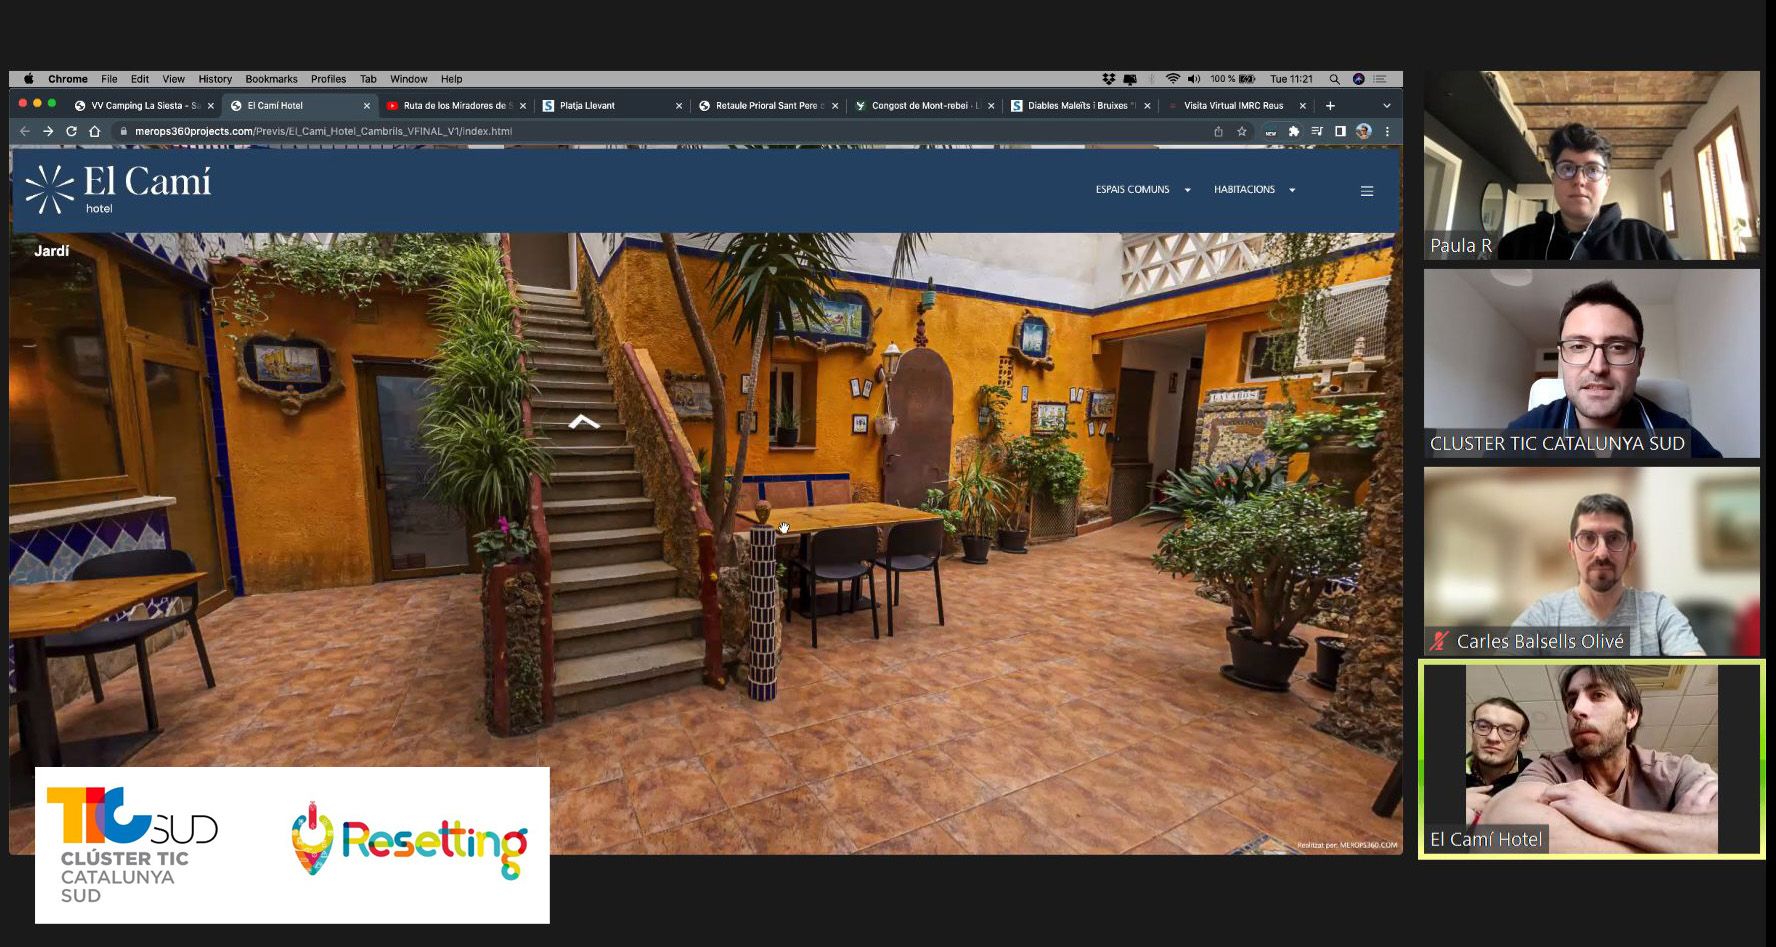Click the Dropbox menu bar icon
This screenshot has height=947, width=1776.
click(1108, 79)
